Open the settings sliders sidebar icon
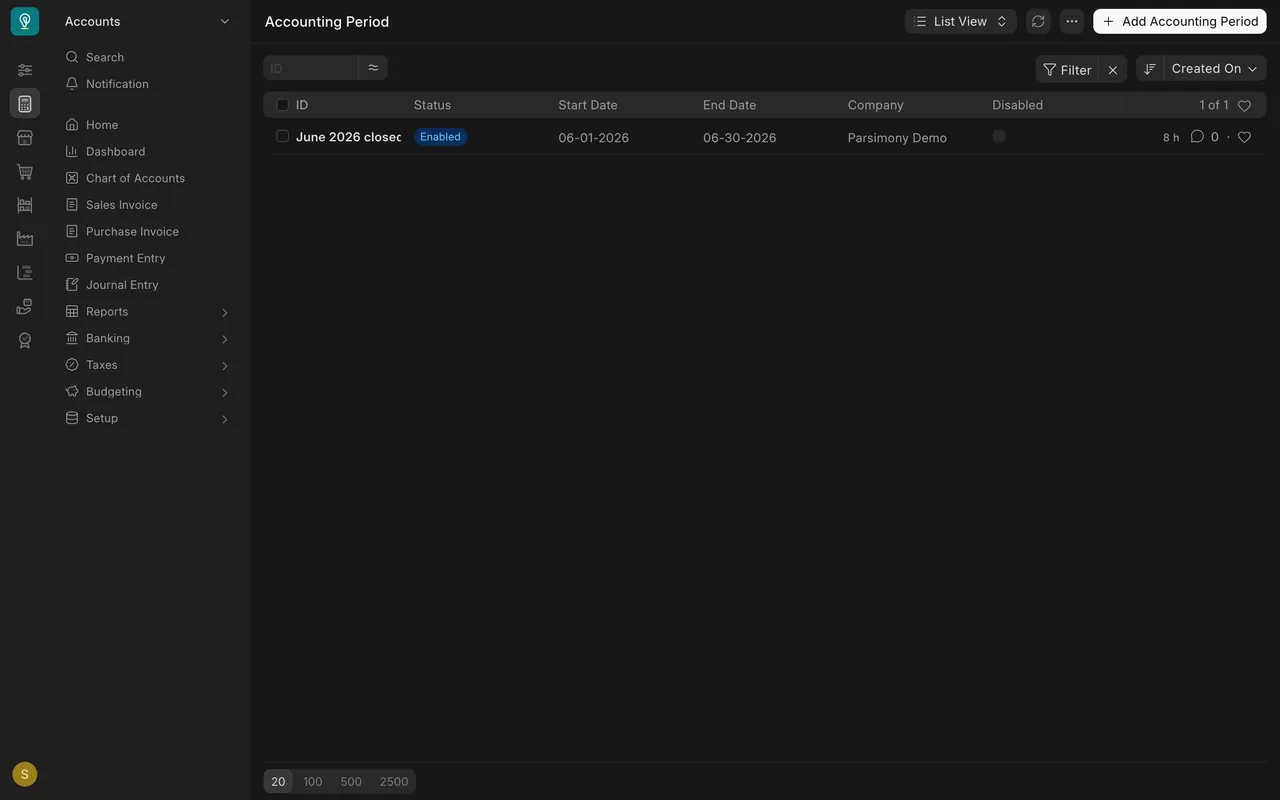 [25, 70]
